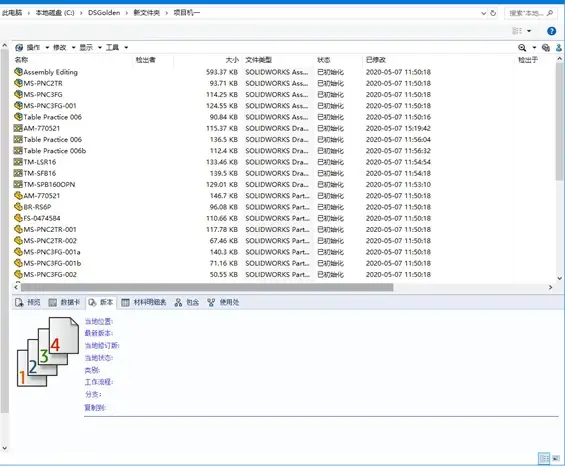Expand the address bar history dropdown chevron
Image resolution: width=565 pixels, height=467 pixels.
tap(483, 13)
